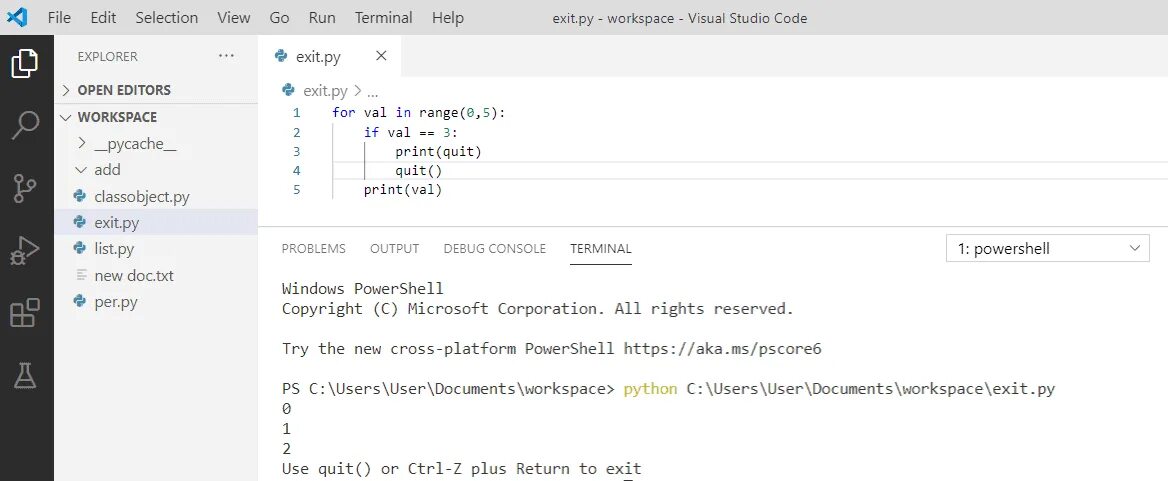This screenshot has height=481, width=1168.
Task: Expand the __pycache__ folder
Action: click(135, 144)
